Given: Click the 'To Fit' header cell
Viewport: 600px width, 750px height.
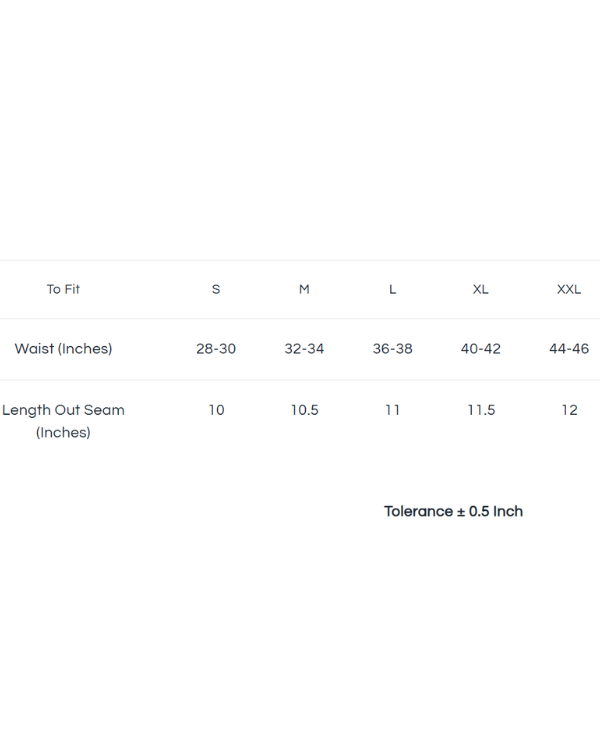Looking at the screenshot, I should click(x=63, y=289).
